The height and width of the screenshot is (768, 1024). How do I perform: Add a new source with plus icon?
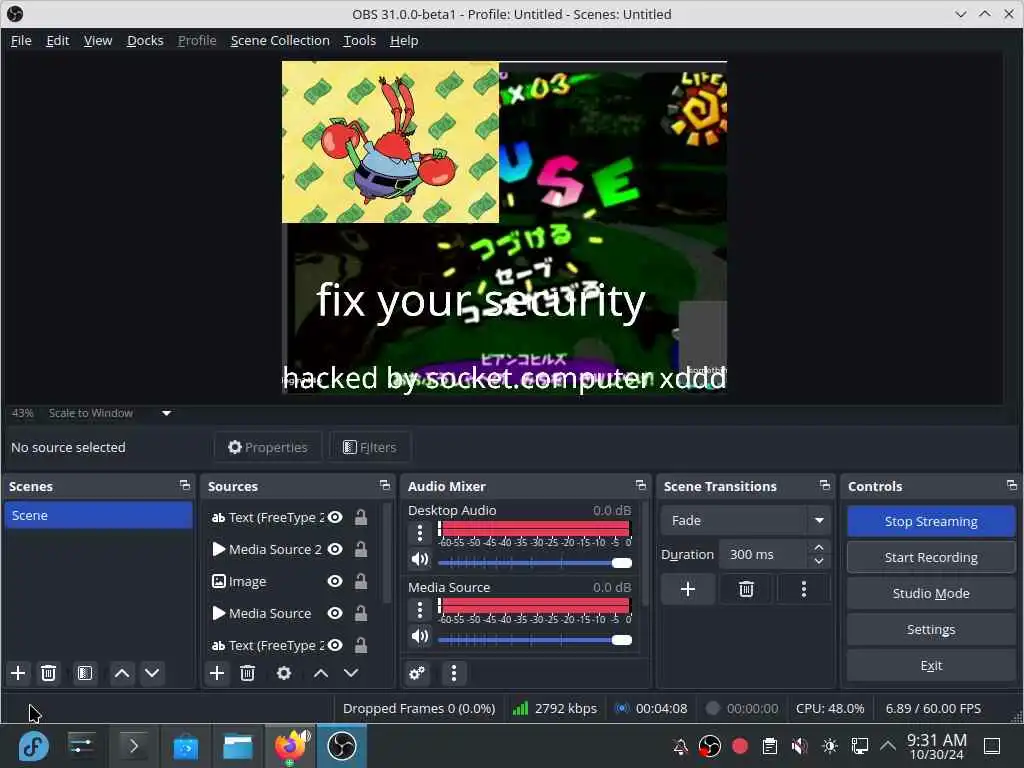pyautogui.click(x=217, y=673)
